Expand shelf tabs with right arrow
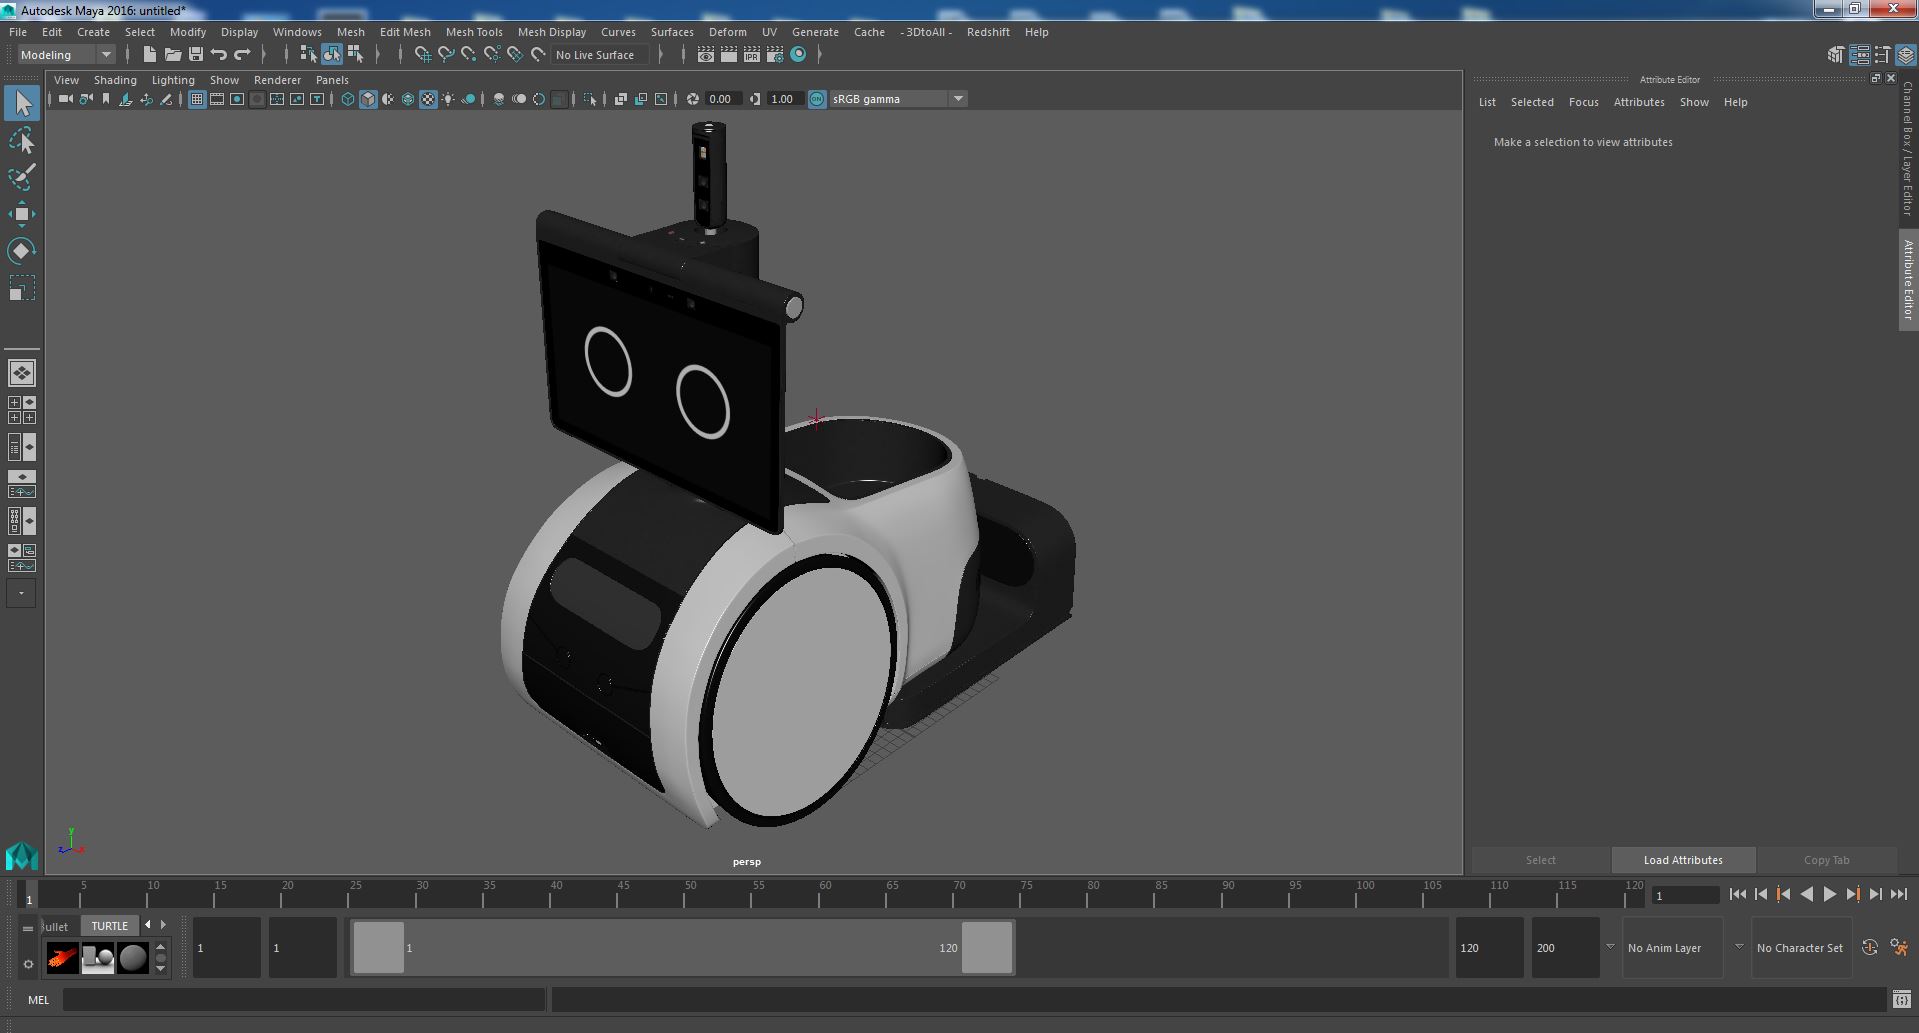 point(164,925)
